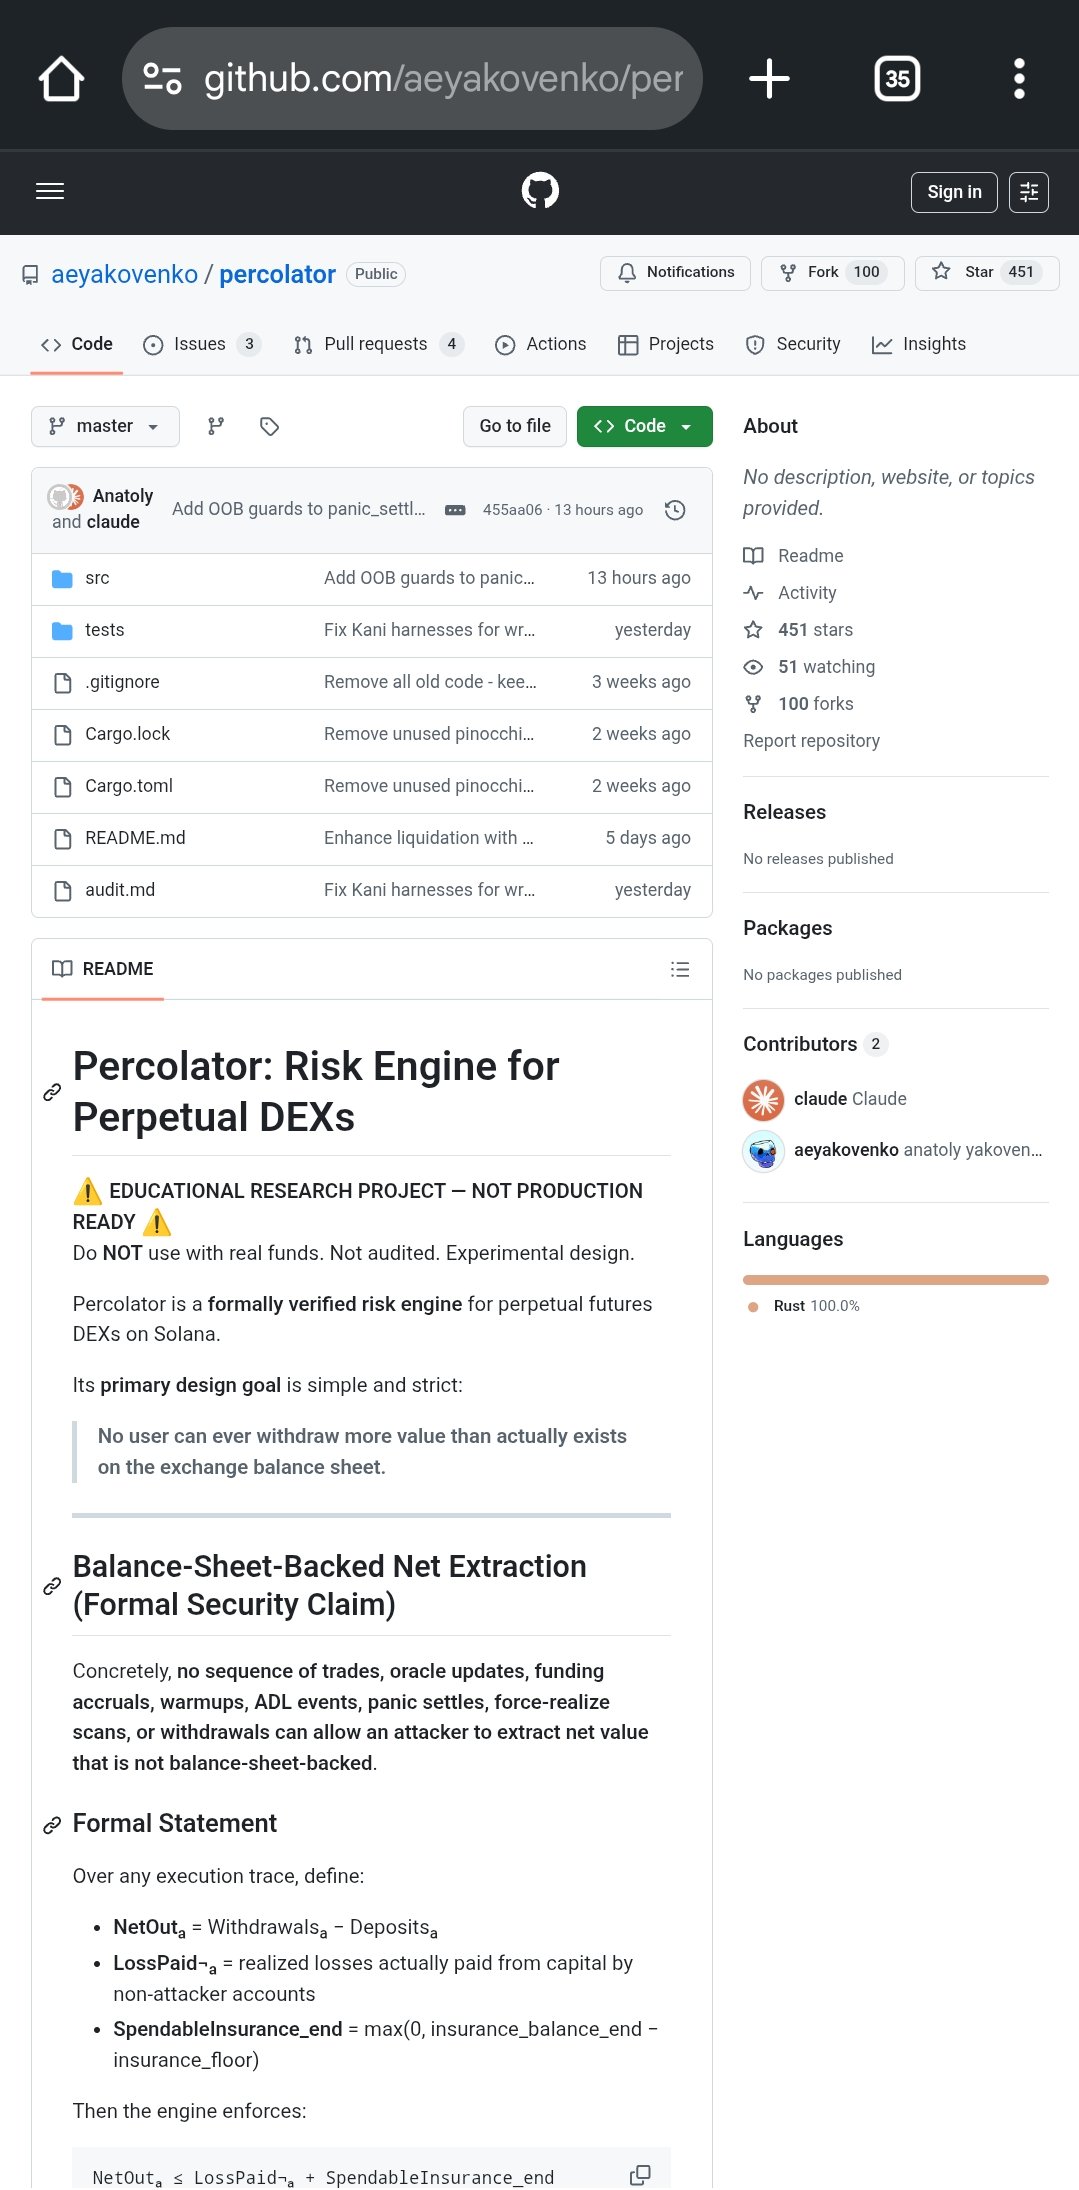Click the Sign in button

[954, 192]
